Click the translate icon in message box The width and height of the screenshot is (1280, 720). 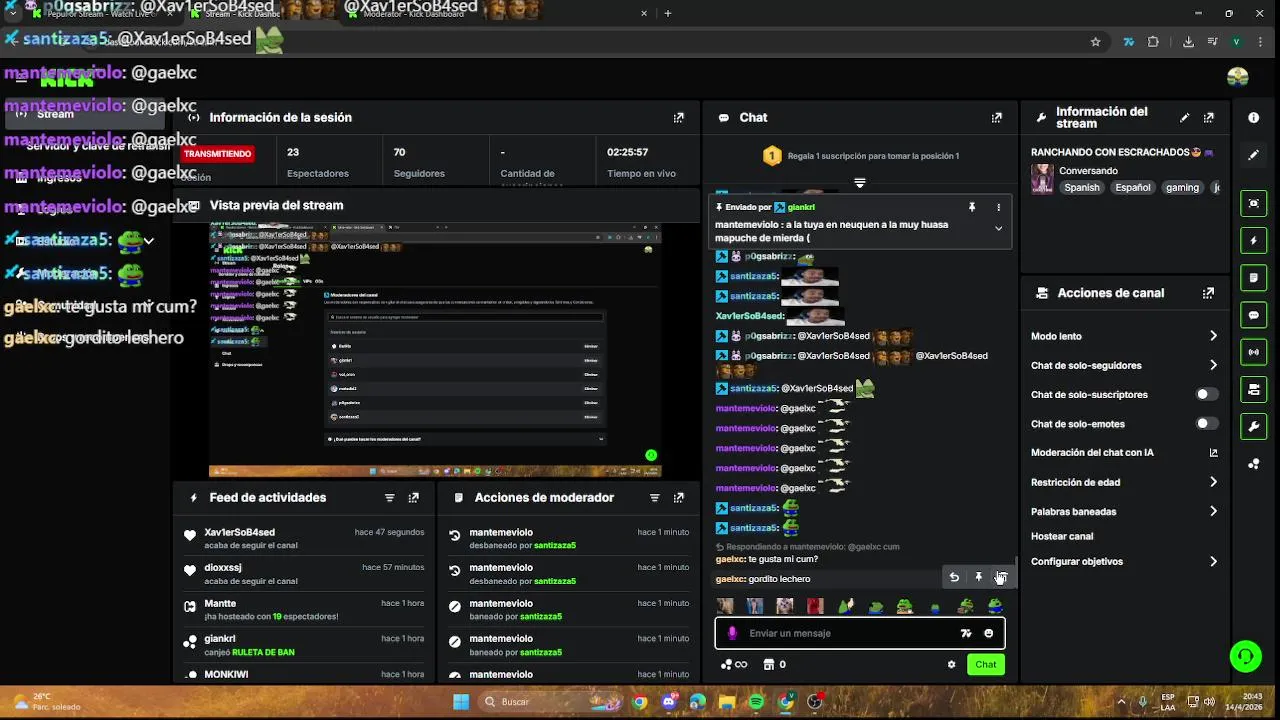[x=966, y=633]
